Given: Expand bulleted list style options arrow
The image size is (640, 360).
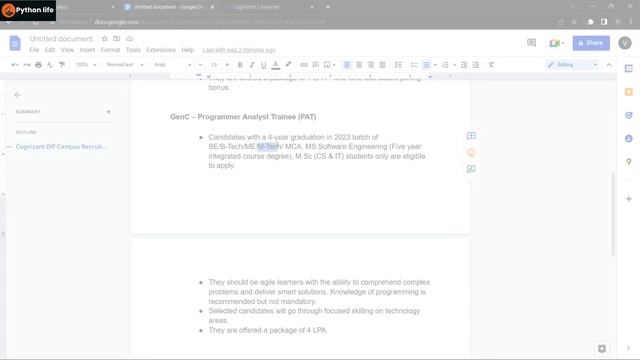Looking at the screenshot, I should pyautogui.click(x=435, y=65).
